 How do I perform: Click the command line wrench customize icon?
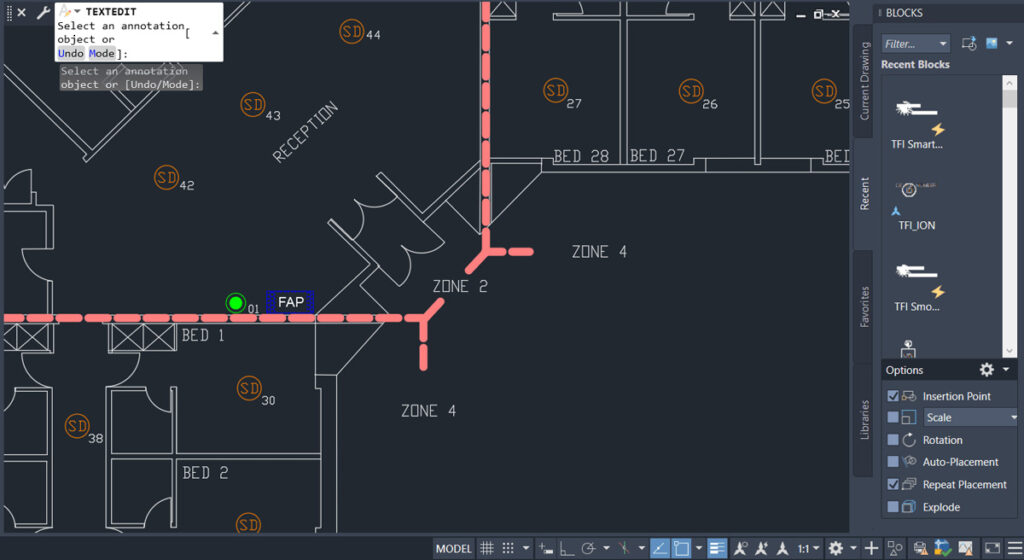pyautogui.click(x=42, y=12)
